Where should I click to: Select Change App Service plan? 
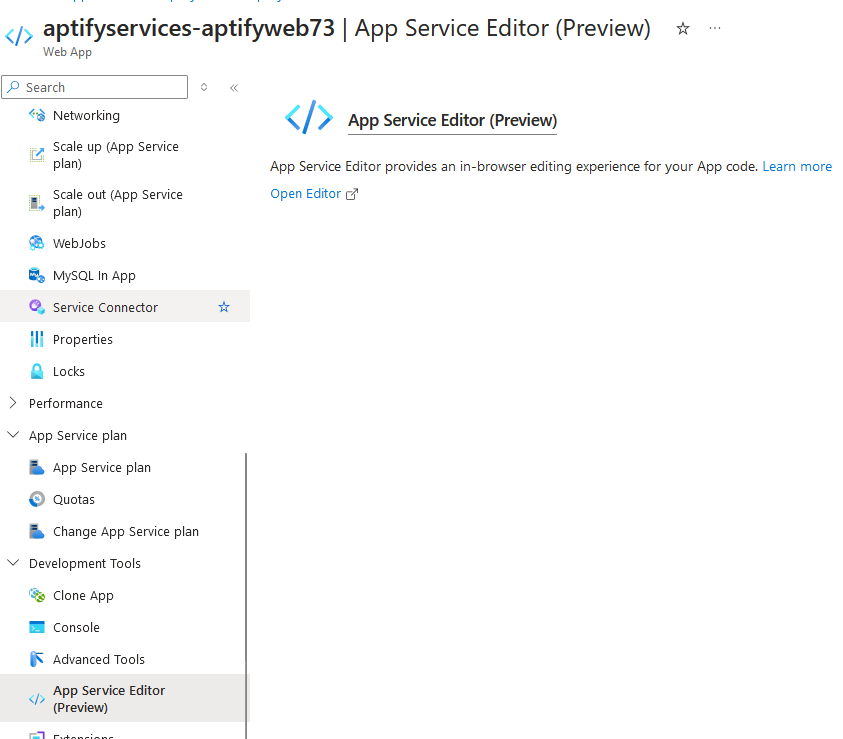pos(126,532)
